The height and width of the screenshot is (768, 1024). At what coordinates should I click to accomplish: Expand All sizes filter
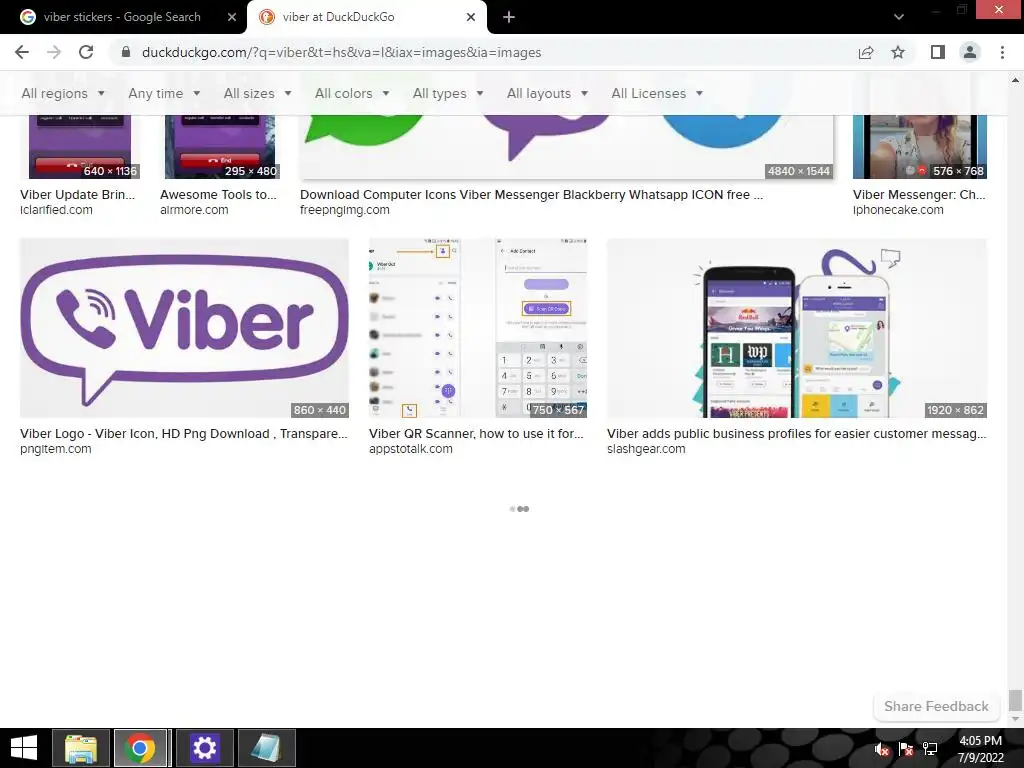[x=257, y=93]
